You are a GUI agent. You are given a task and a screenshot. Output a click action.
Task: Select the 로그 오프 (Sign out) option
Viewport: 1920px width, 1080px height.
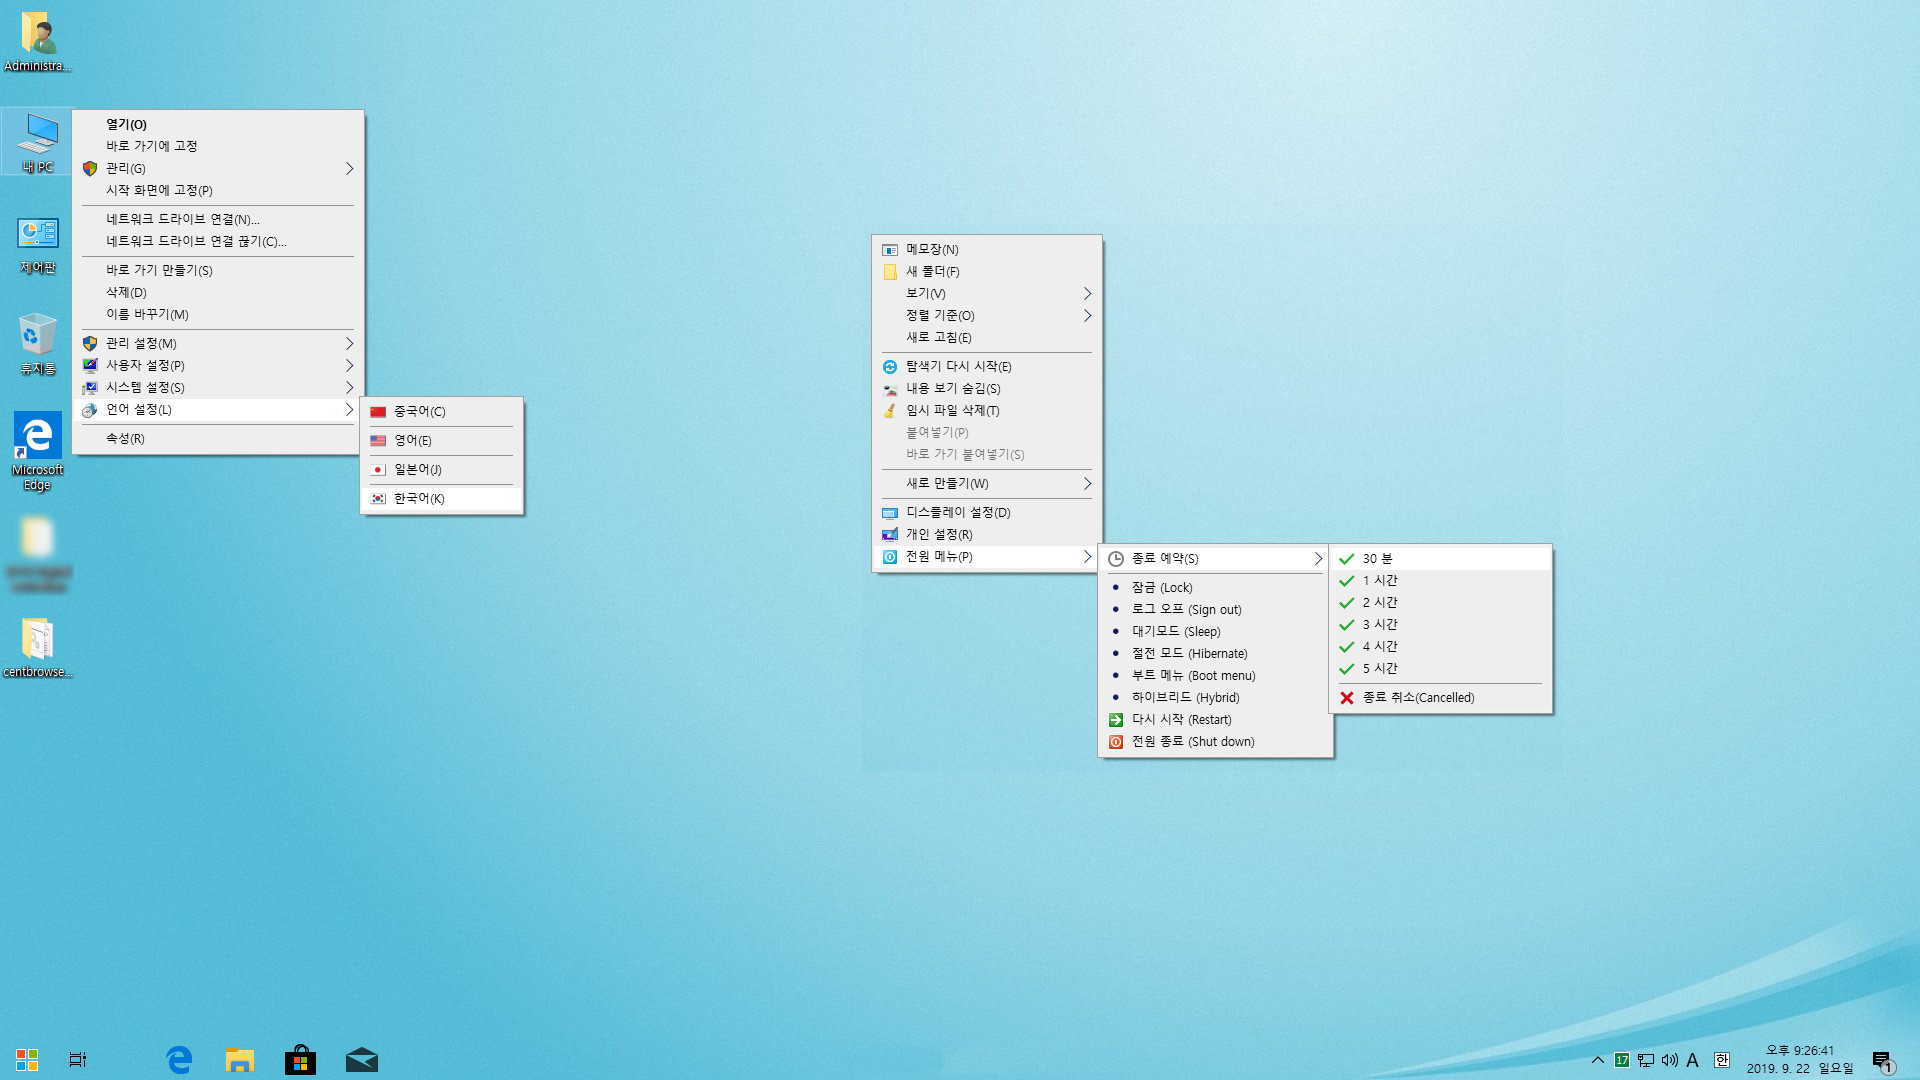point(1215,609)
